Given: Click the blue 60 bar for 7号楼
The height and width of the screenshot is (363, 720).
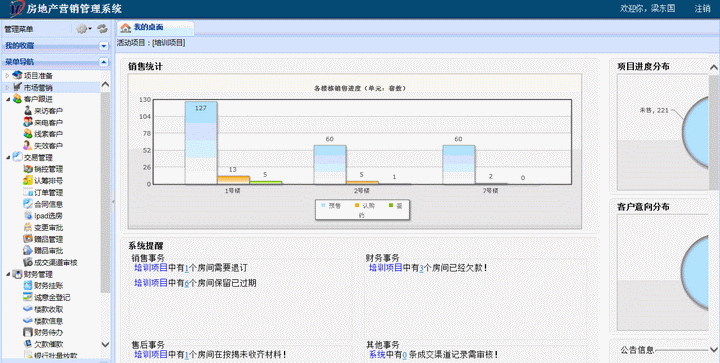Looking at the screenshot, I should [x=458, y=165].
